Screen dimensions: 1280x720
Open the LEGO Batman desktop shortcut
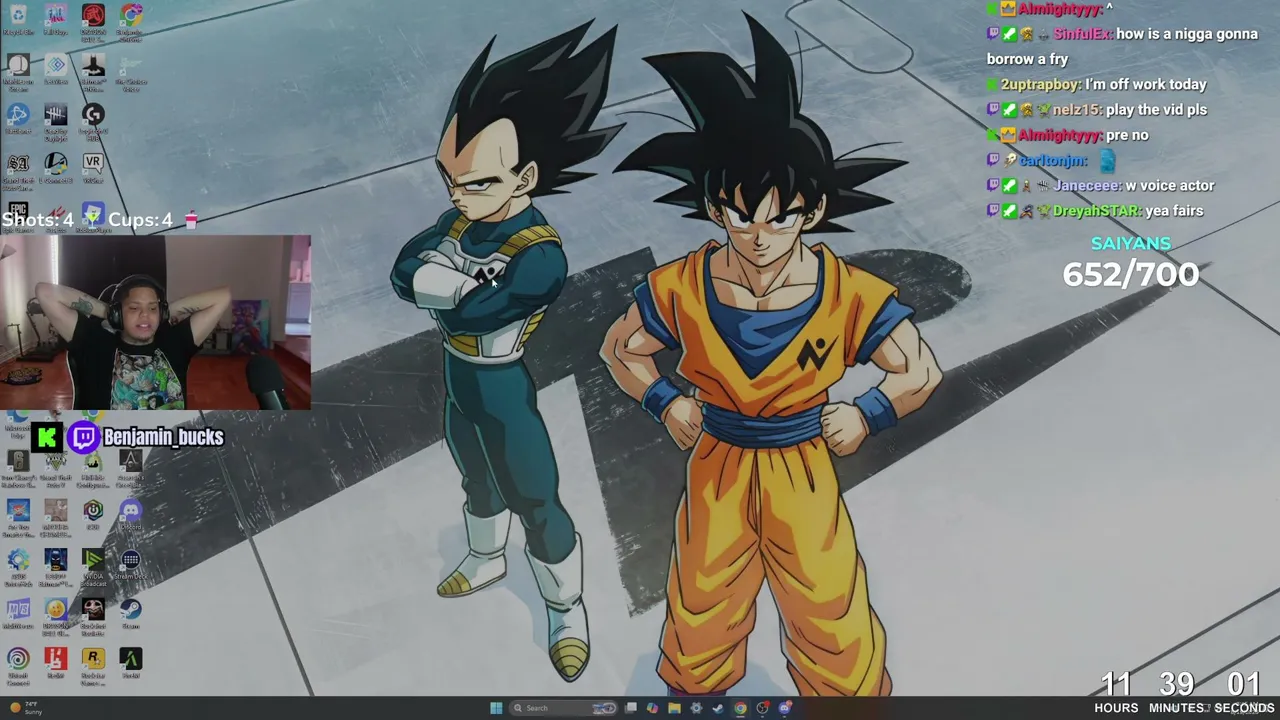point(56,565)
